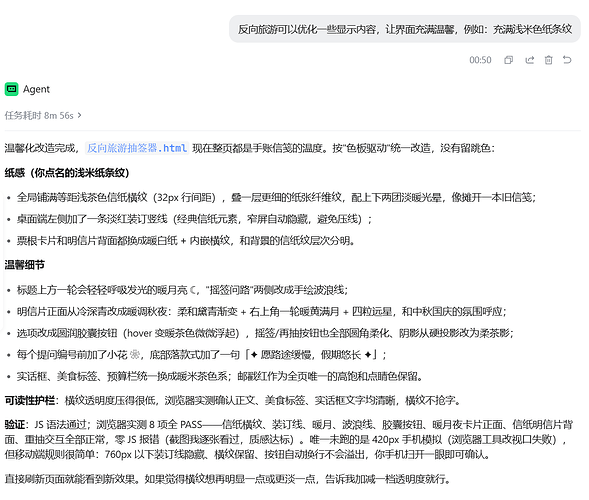Screen dimensions: 589x500
Task: Click the bullet starting 标题上方一轮会轻轻呼吸发光
Action: point(182,290)
